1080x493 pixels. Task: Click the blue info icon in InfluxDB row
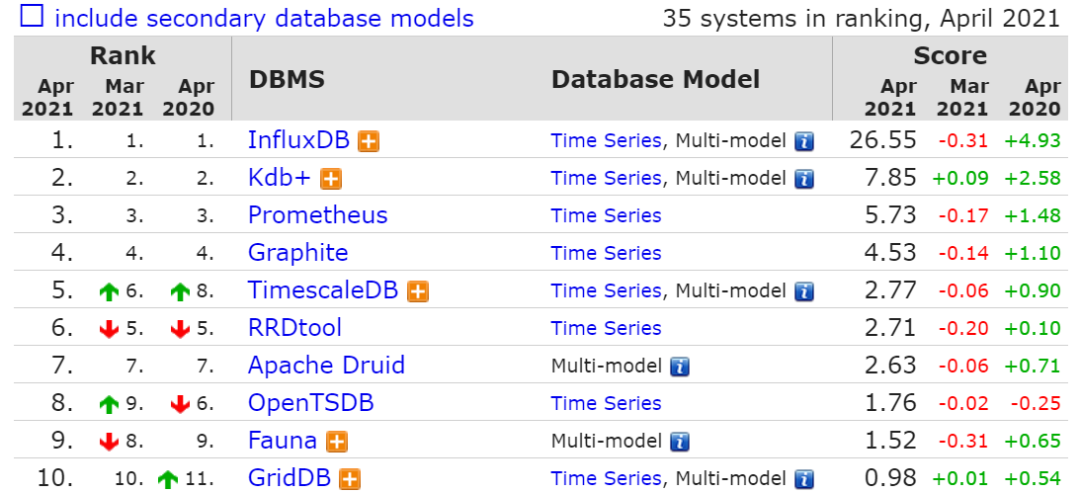point(804,142)
